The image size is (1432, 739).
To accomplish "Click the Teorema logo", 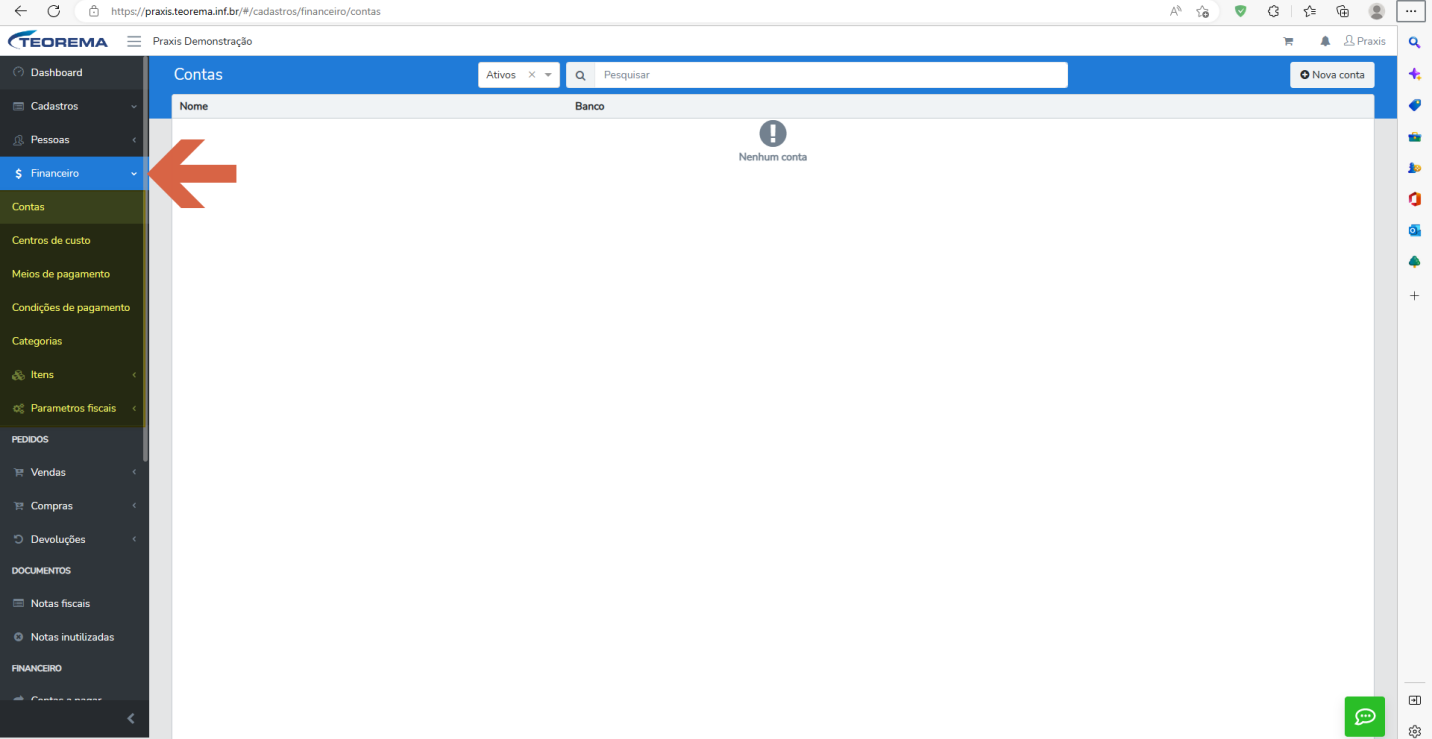I will tap(58, 41).
